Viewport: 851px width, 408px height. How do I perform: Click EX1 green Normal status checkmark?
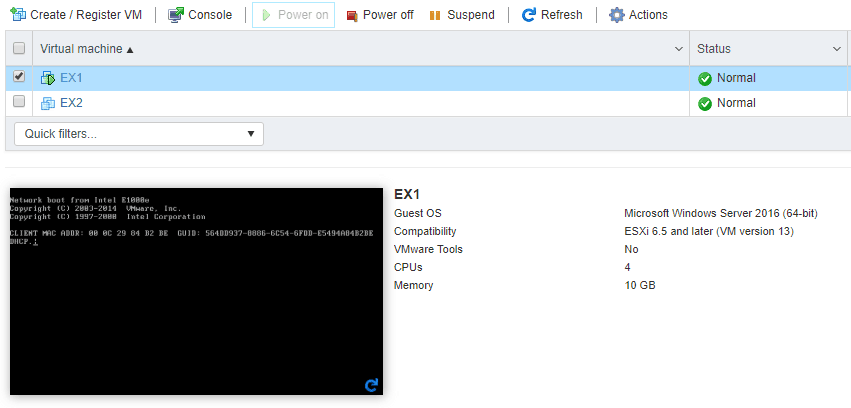(x=704, y=79)
